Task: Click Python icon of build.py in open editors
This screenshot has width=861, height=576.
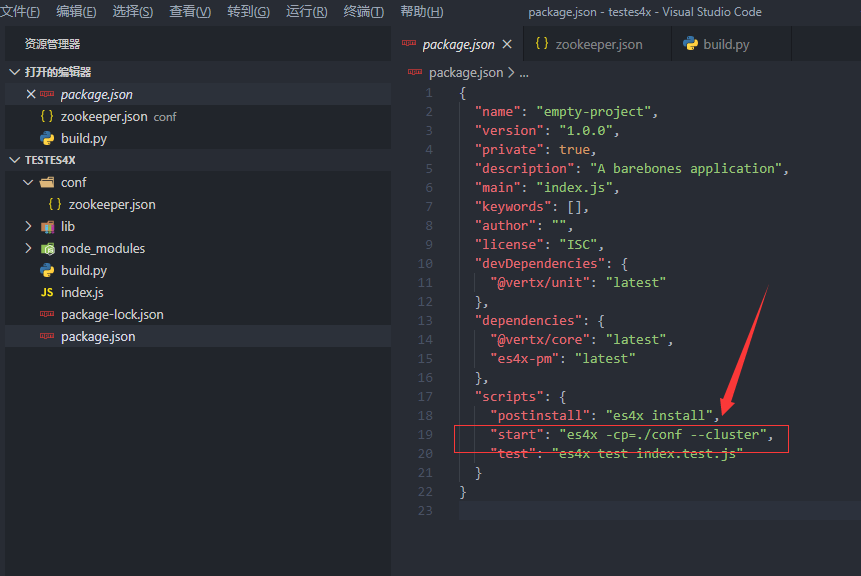Action: coord(47,138)
